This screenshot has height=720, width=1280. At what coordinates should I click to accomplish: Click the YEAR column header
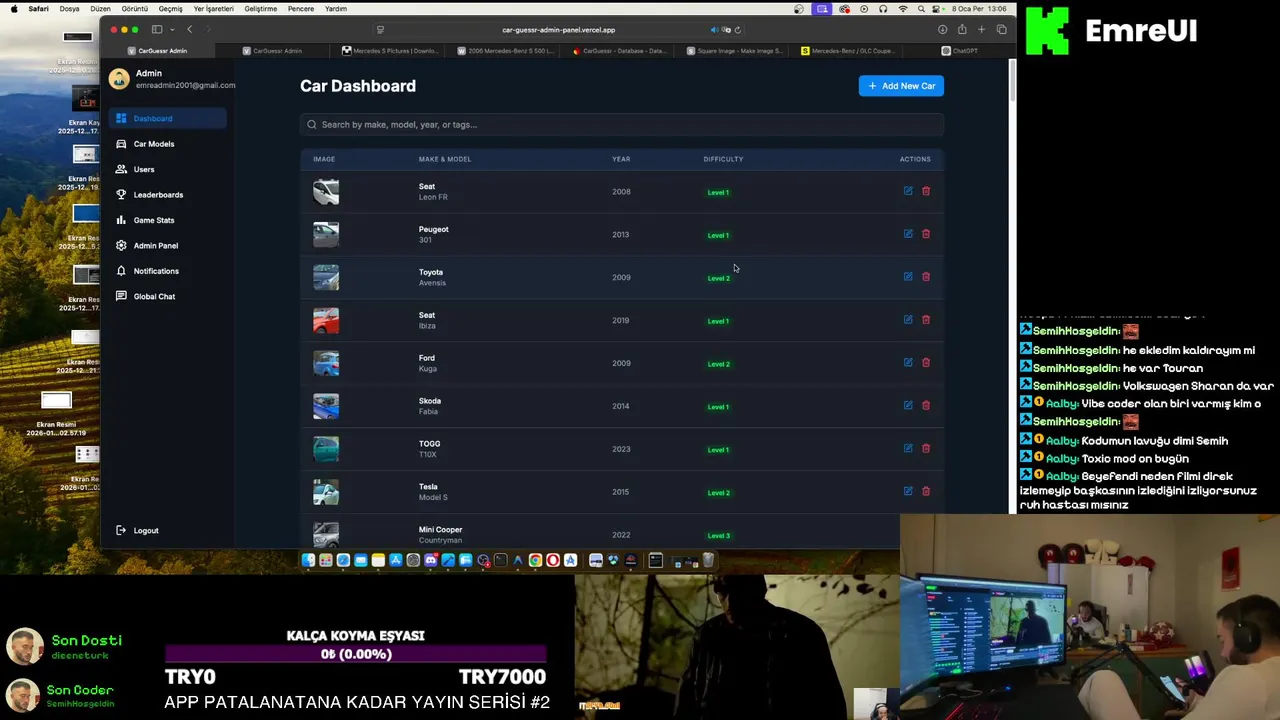[621, 159]
